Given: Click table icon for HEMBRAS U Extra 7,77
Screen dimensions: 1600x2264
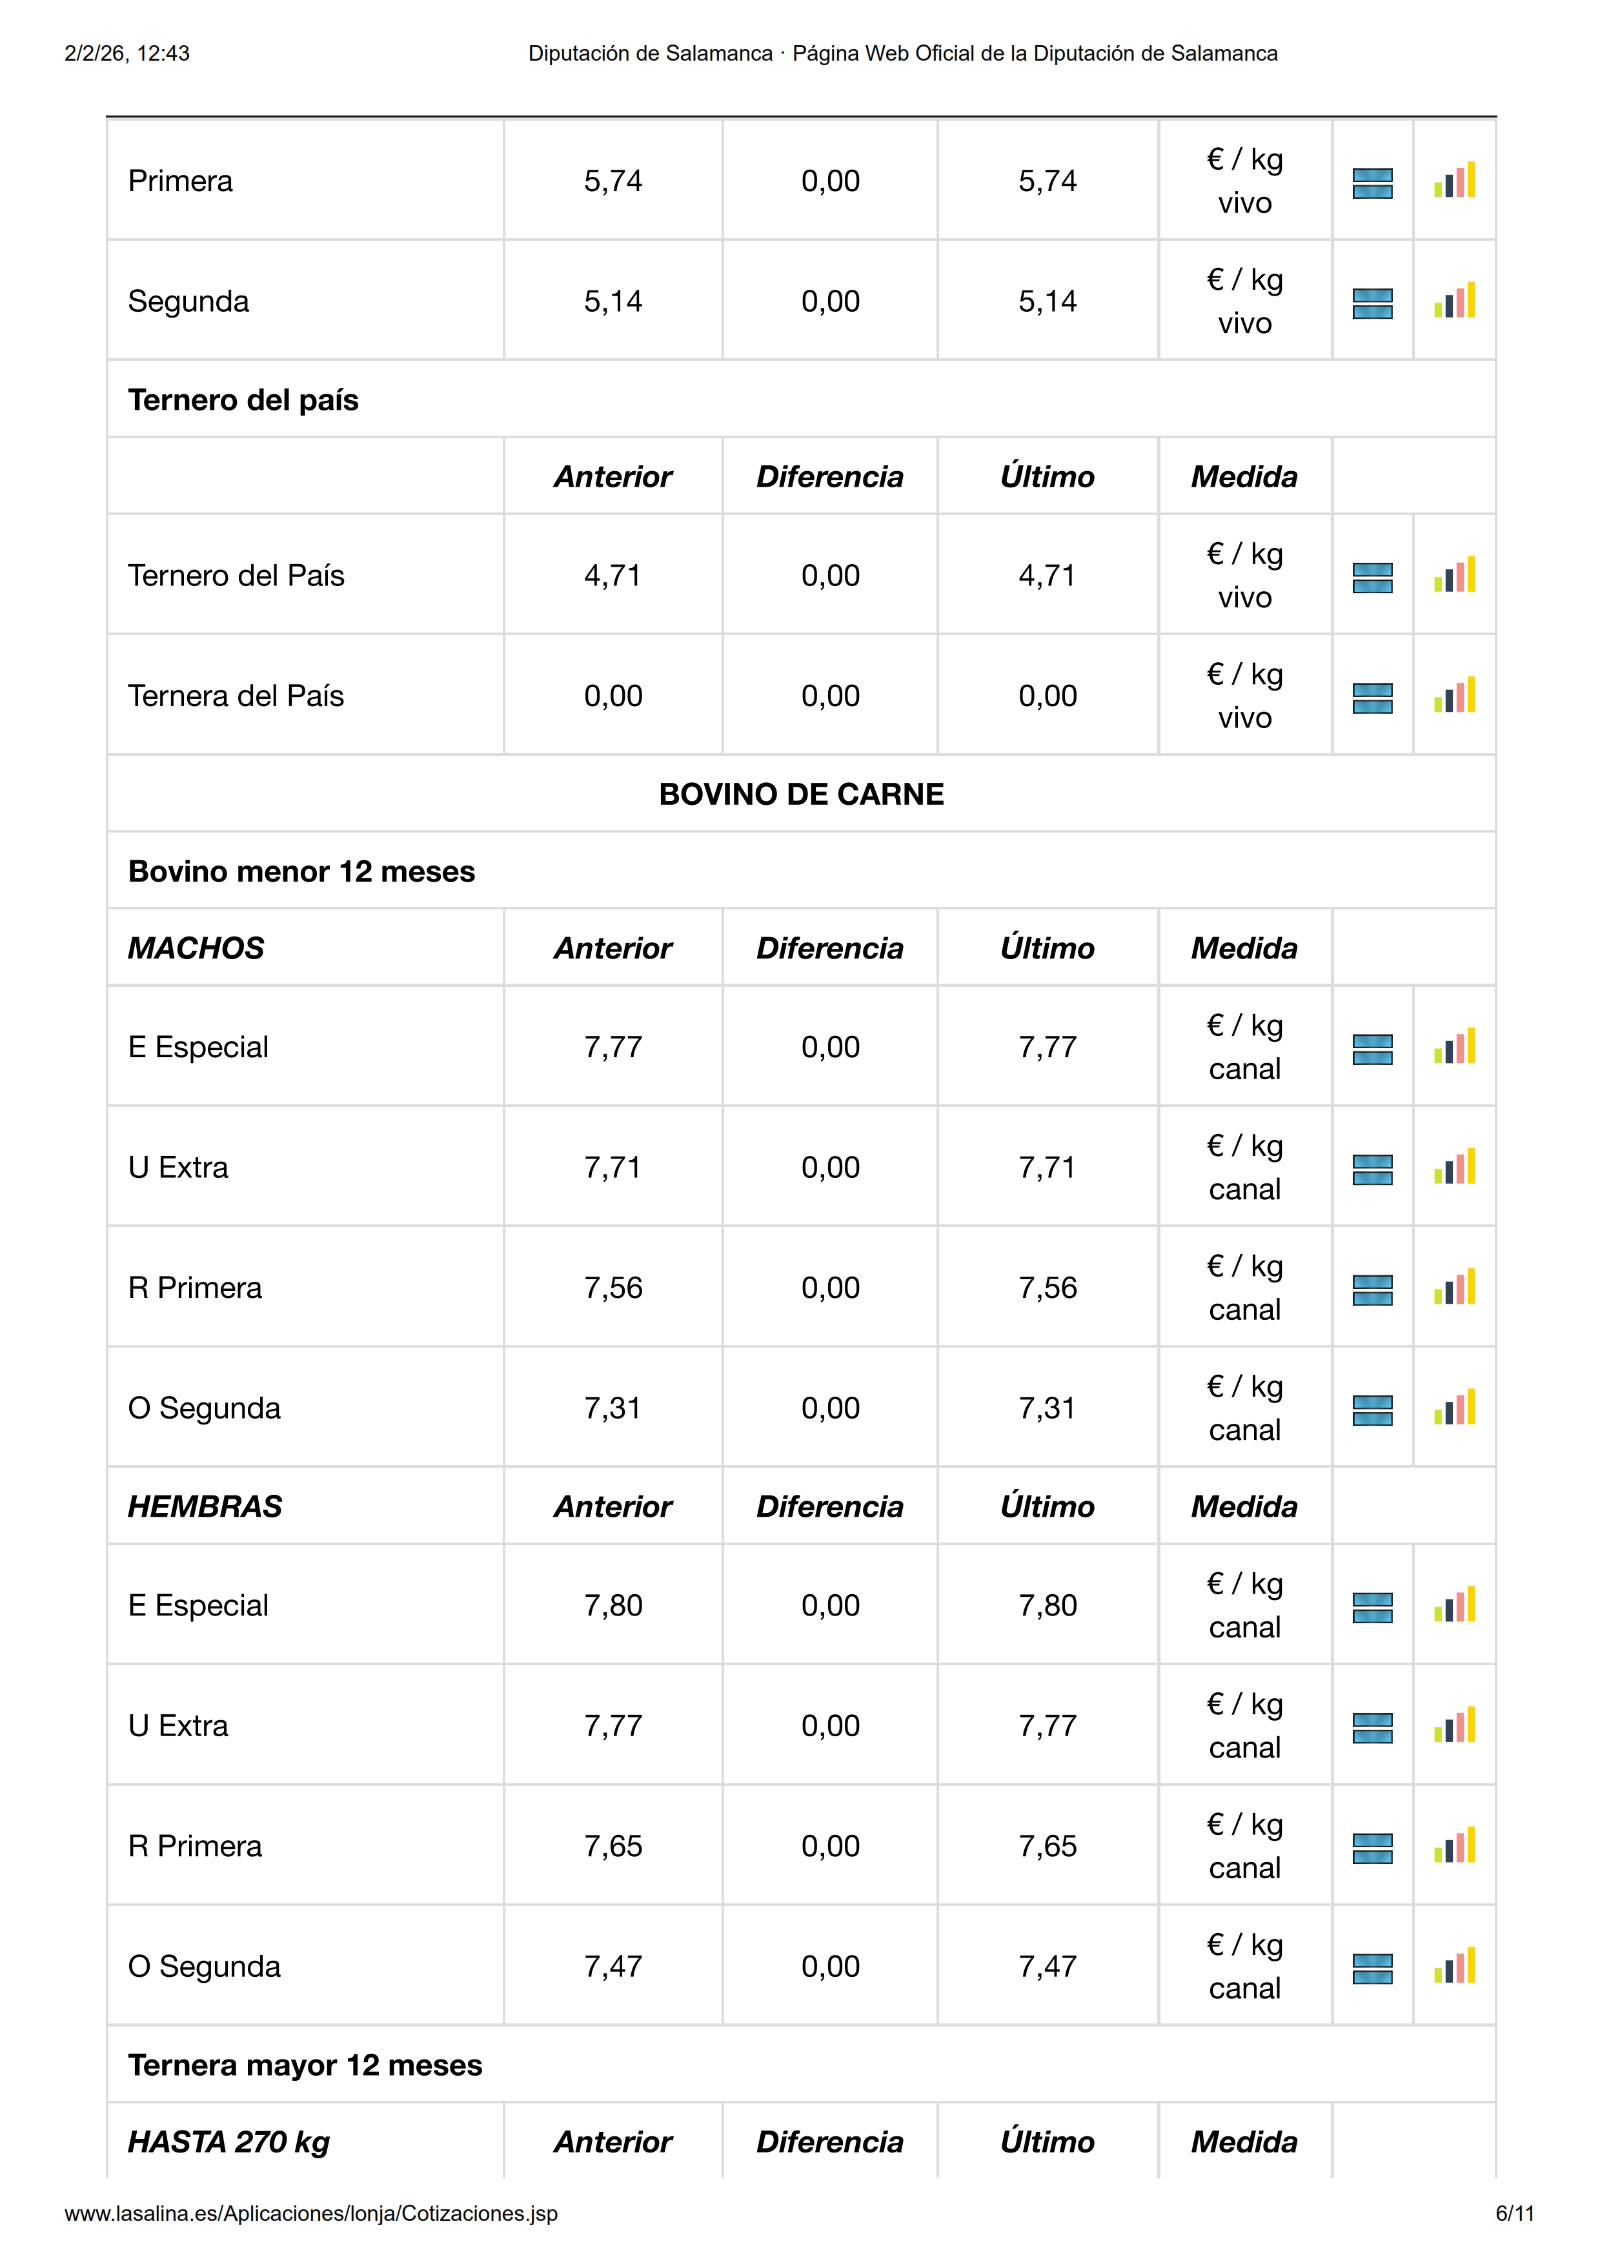Looking at the screenshot, I should click(1372, 1728).
